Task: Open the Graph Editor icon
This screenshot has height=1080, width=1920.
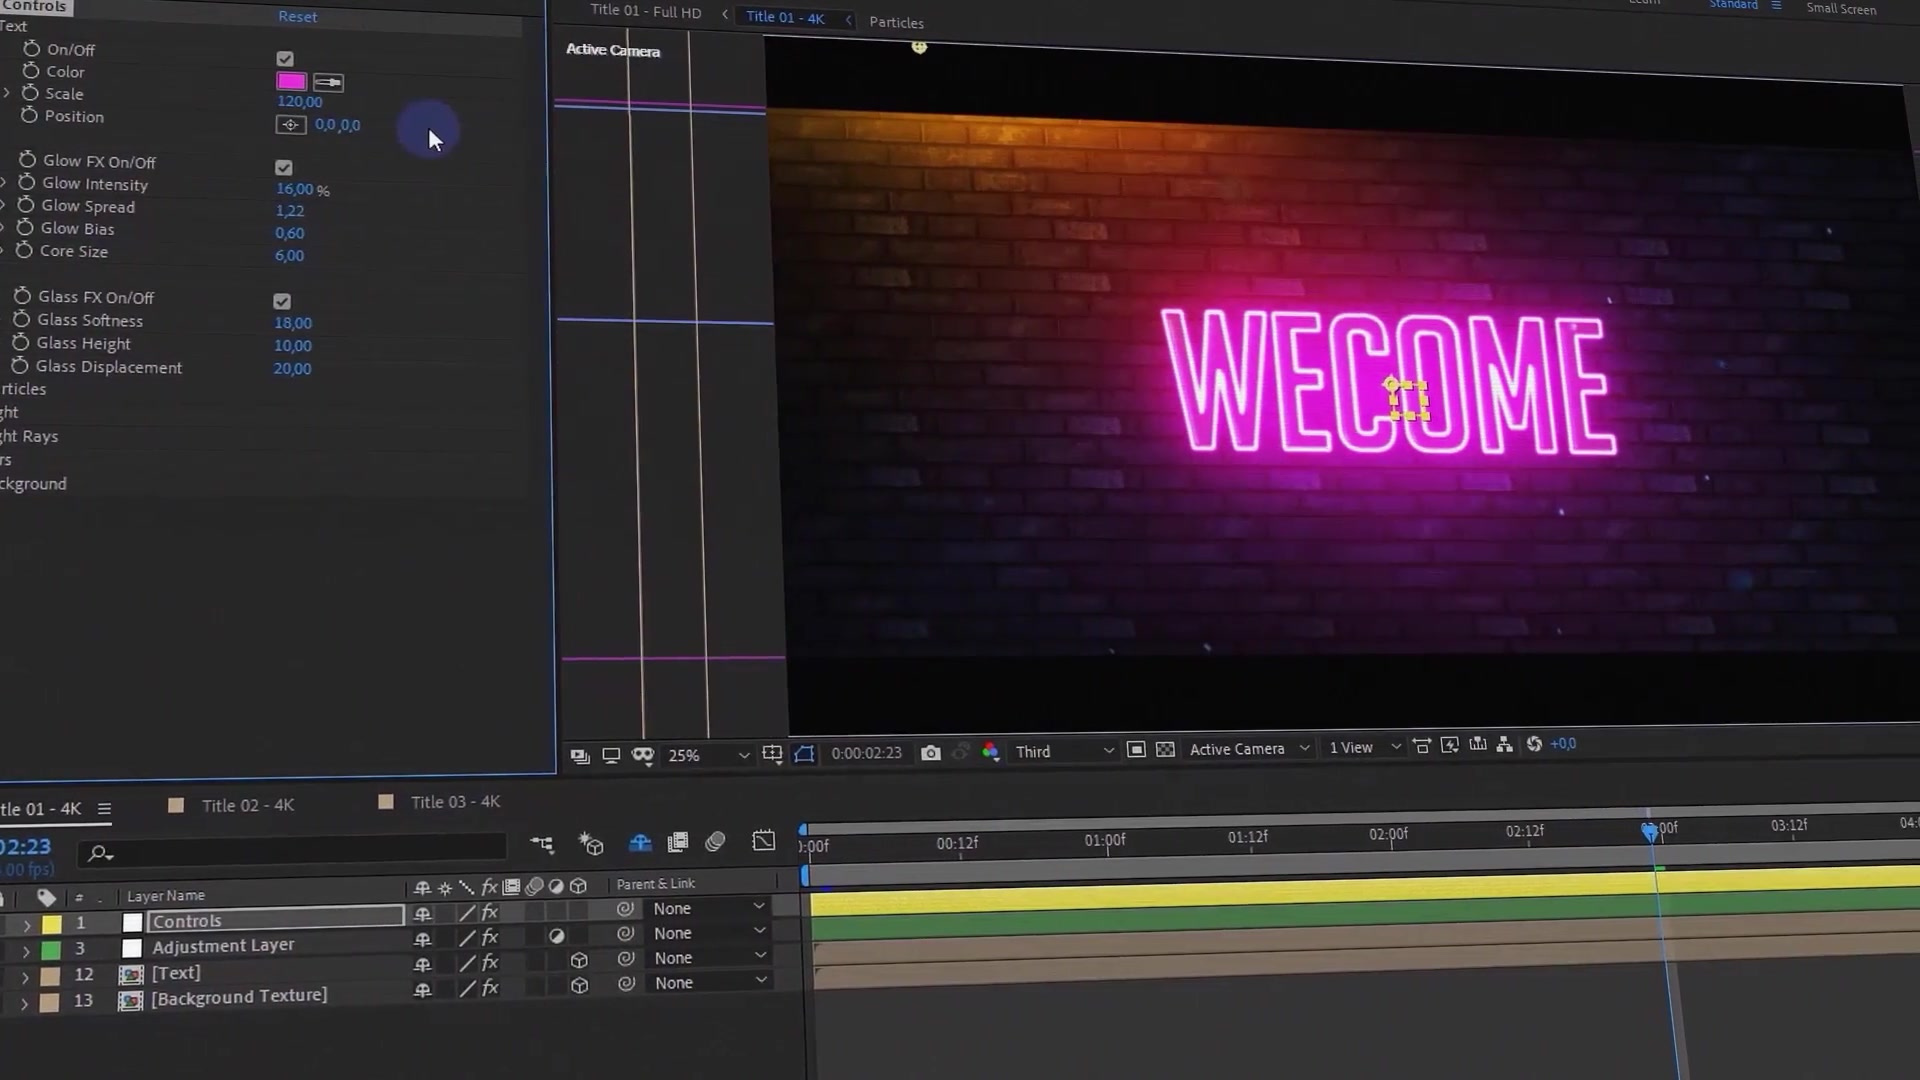Action: coord(763,840)
